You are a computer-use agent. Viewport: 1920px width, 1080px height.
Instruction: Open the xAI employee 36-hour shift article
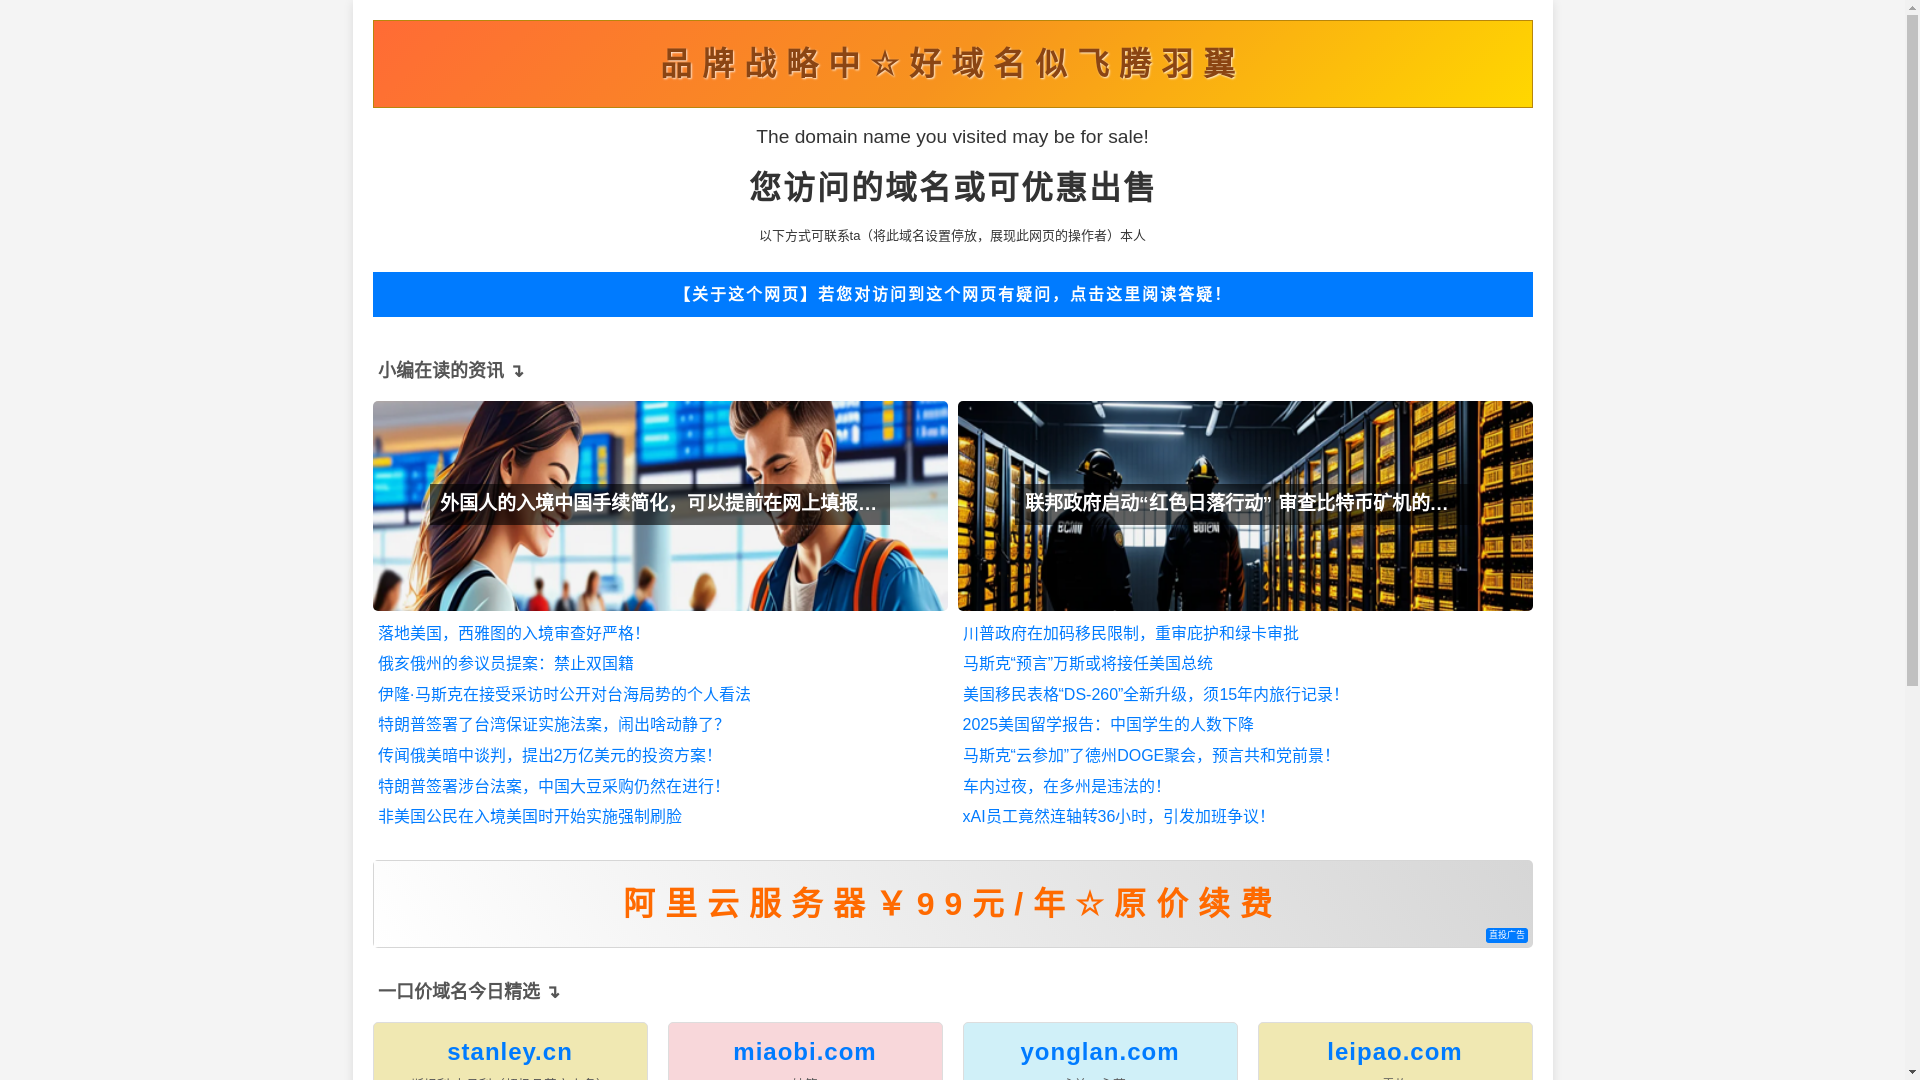[x=1113, y=816]
